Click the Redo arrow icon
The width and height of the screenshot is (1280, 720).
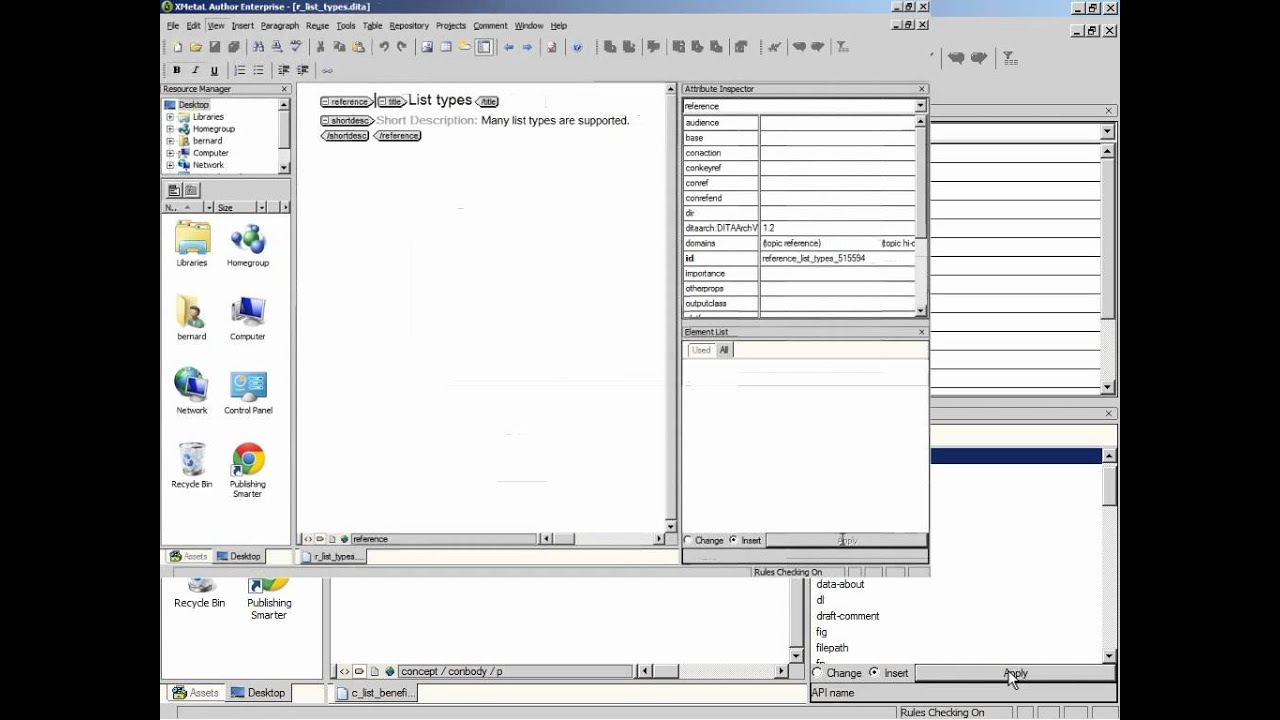point(402,47)
